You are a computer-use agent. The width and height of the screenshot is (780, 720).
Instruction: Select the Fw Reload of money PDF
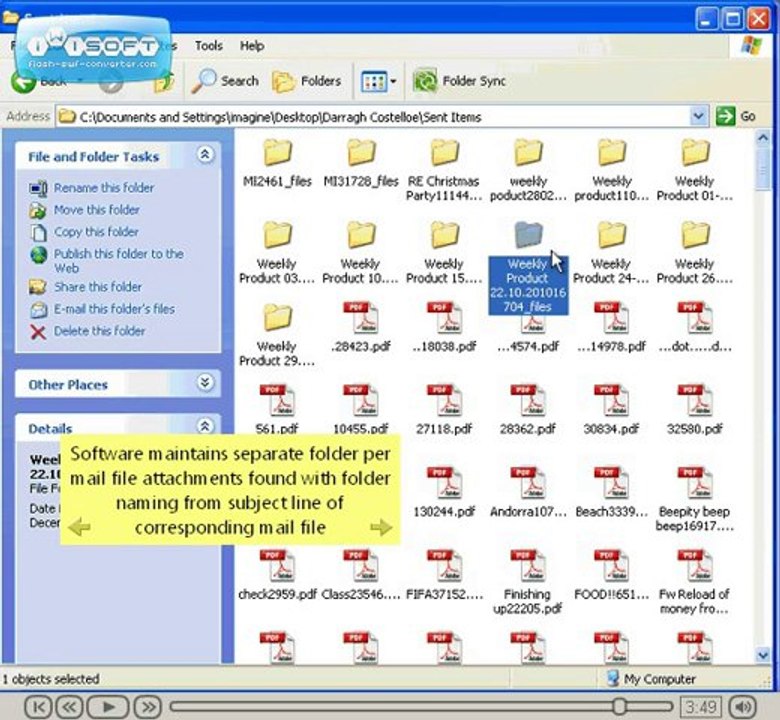click(x=695, y=582)
